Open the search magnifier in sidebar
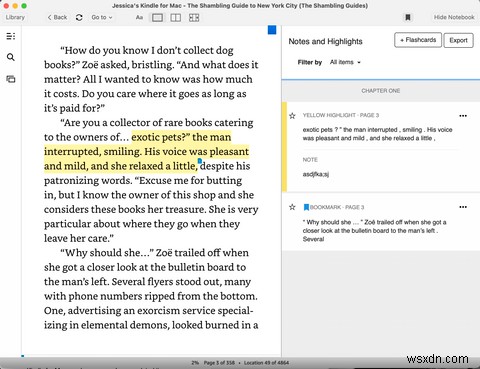Screen dimensions: 480x369 [x=11, y=57]
